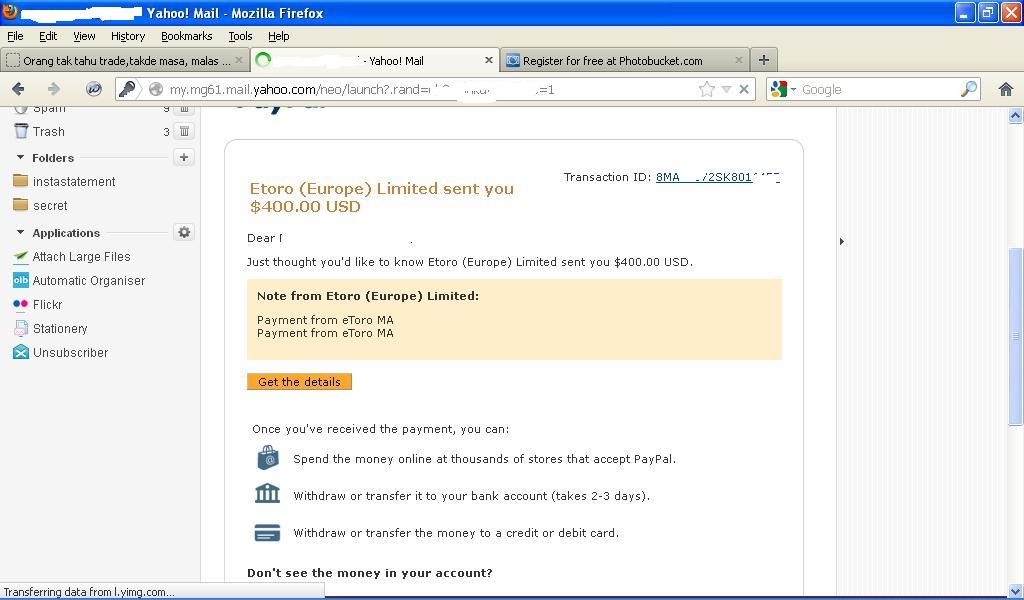The height and width of the screenshot is (600, 1024).
Task: Collapse the Applications section
Action: 20,232
